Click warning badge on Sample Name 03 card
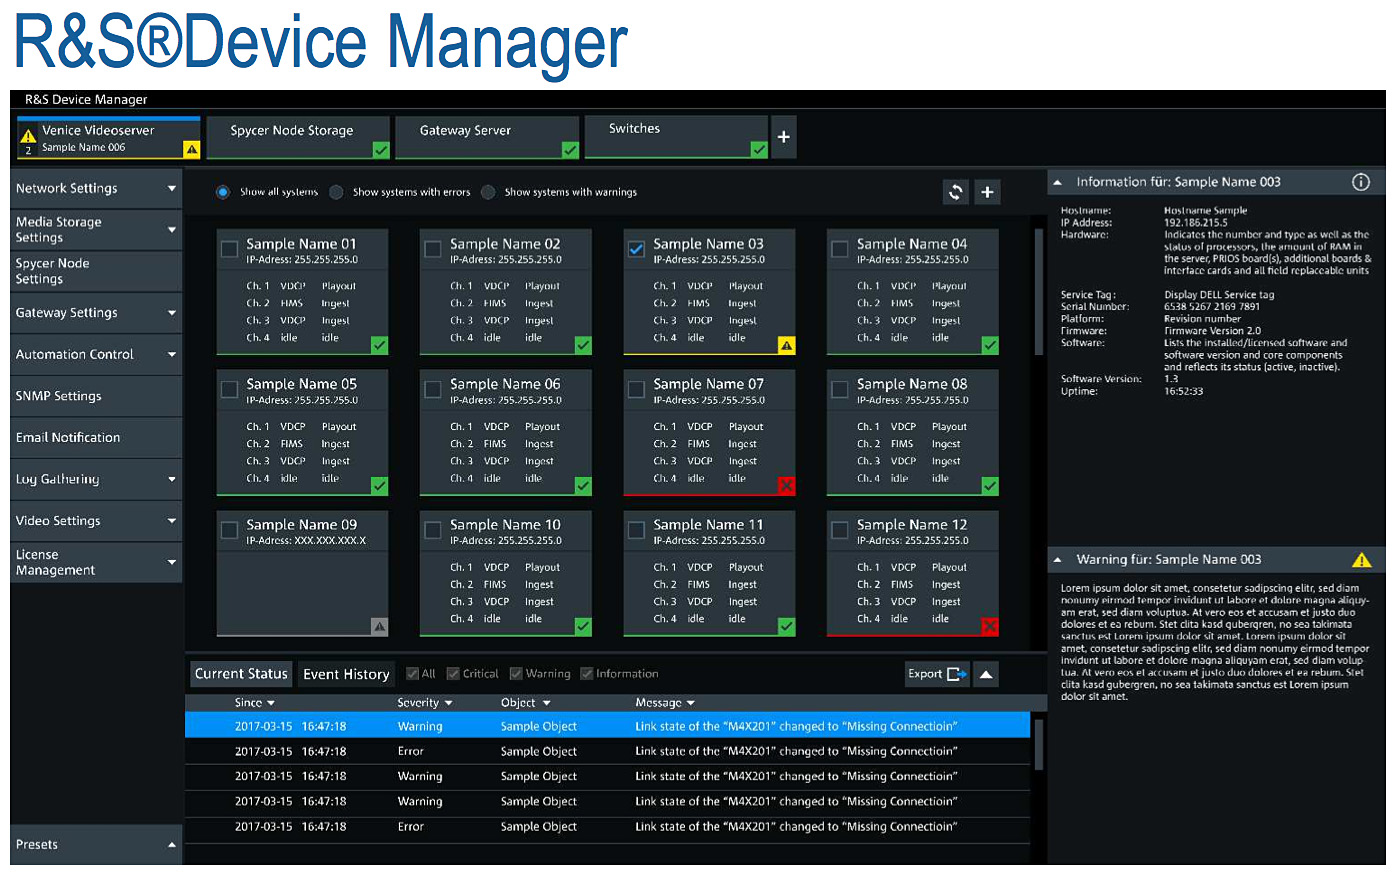1395x880 pixels. [787, 345]
